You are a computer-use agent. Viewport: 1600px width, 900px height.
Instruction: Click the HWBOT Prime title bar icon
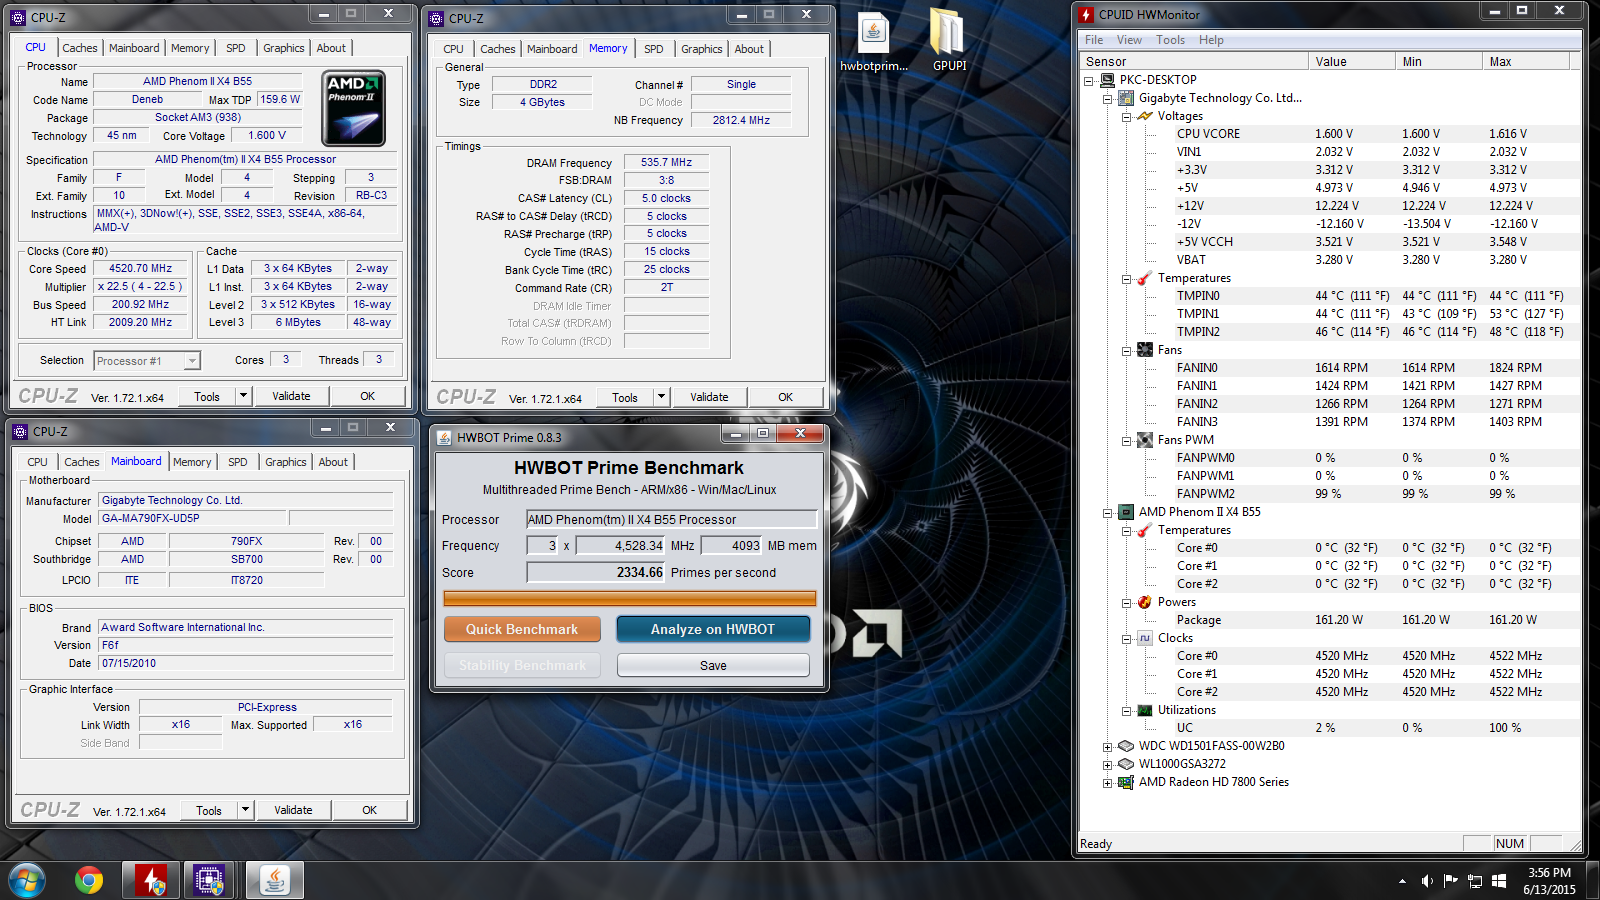pos(444,437)
